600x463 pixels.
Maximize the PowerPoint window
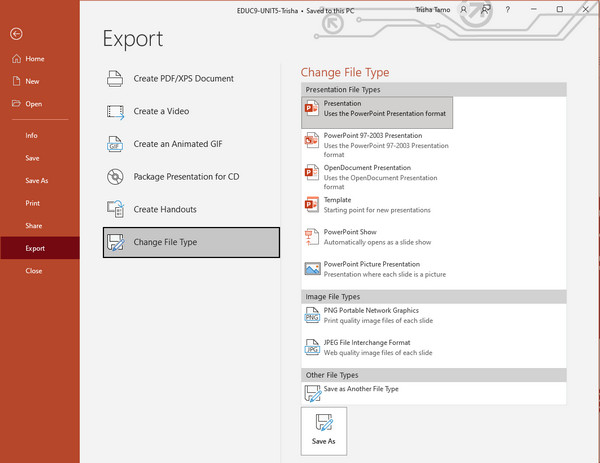559,9
